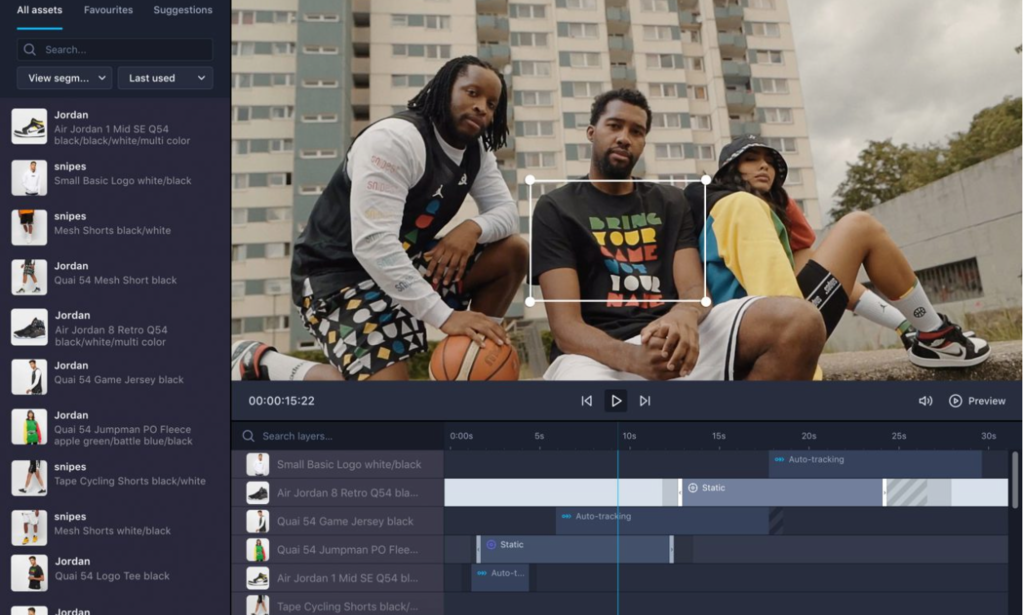Skip to previous frame button

(x=586, y=401)
